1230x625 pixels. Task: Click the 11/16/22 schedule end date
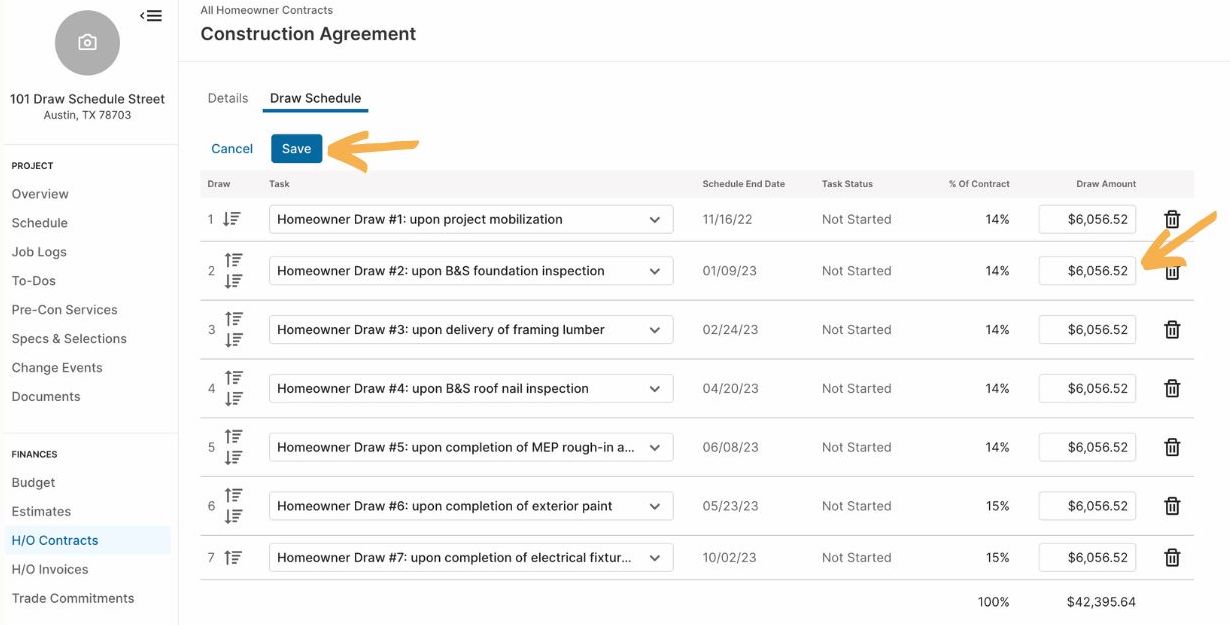point(726,219)
